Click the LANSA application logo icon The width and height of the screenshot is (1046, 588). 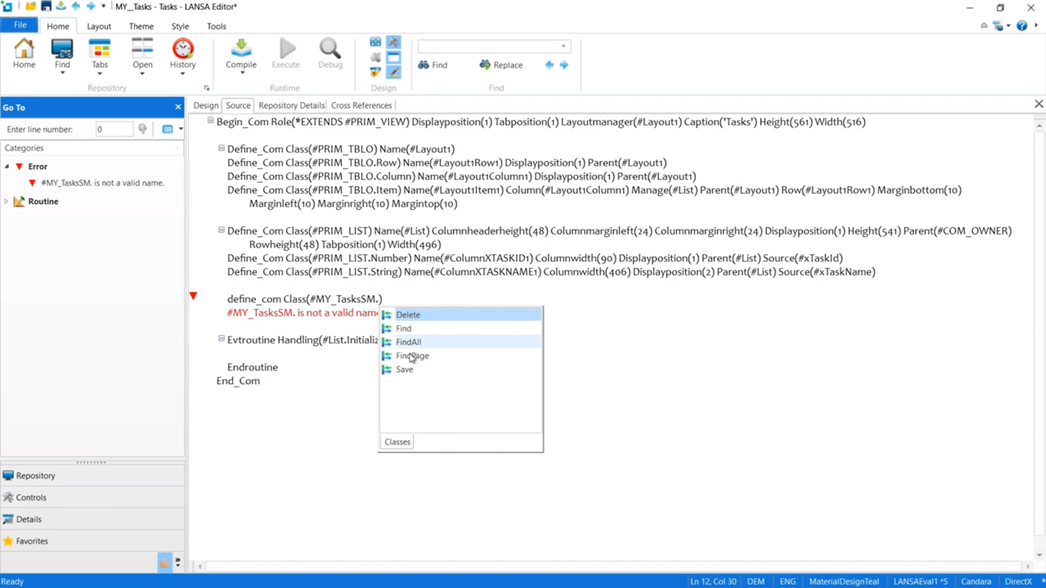click(7, 6)
